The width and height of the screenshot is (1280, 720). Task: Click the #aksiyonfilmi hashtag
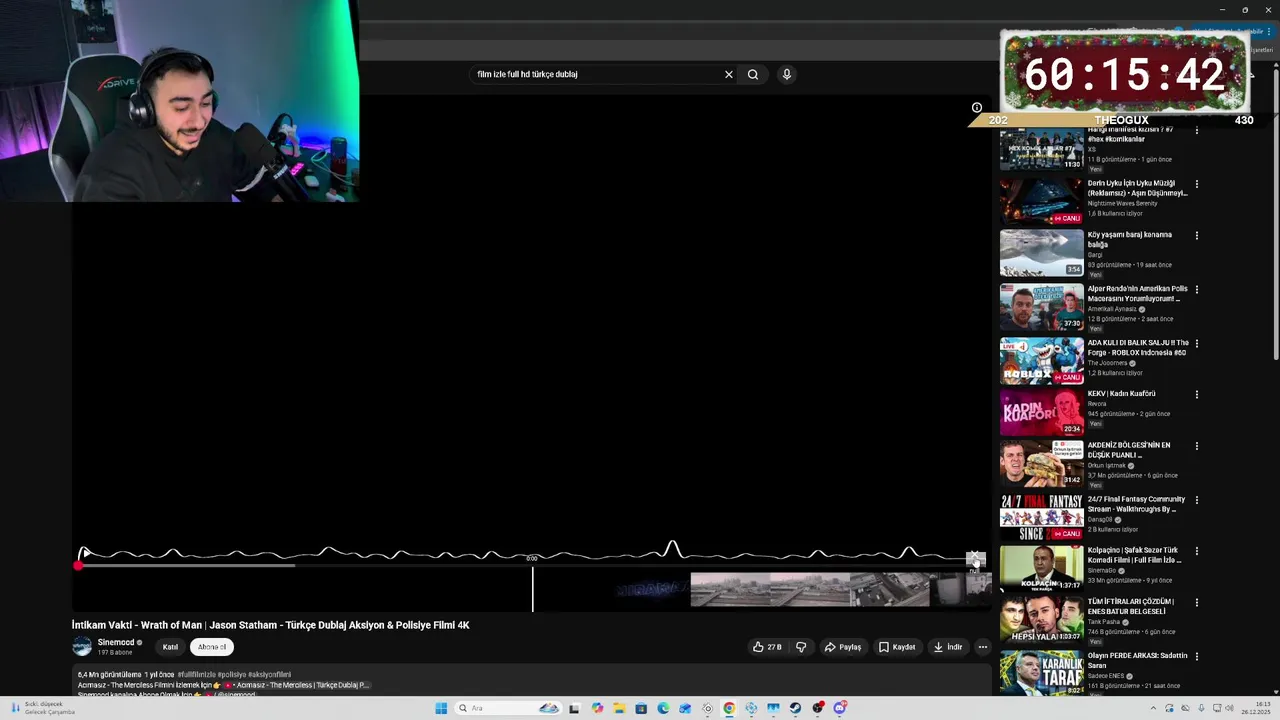[270, 675]
